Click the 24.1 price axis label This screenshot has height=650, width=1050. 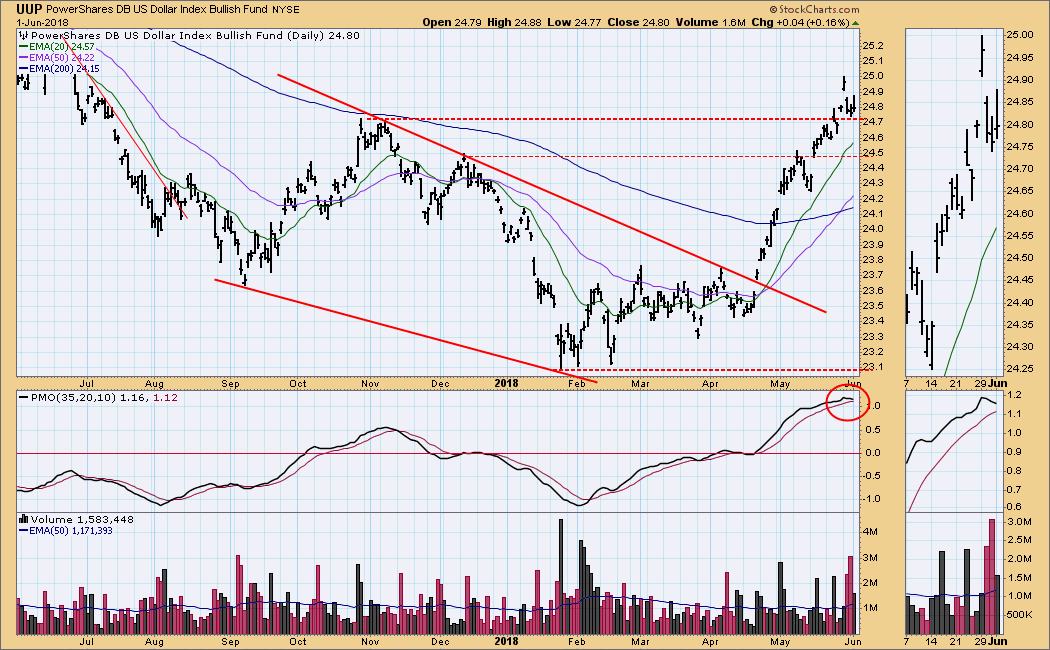click(x=873, y=214)
